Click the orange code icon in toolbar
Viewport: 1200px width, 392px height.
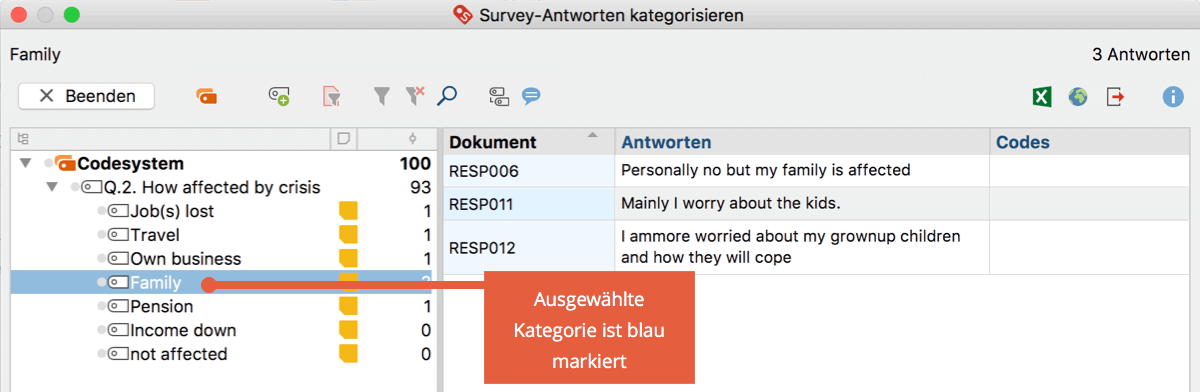(206, 96)
